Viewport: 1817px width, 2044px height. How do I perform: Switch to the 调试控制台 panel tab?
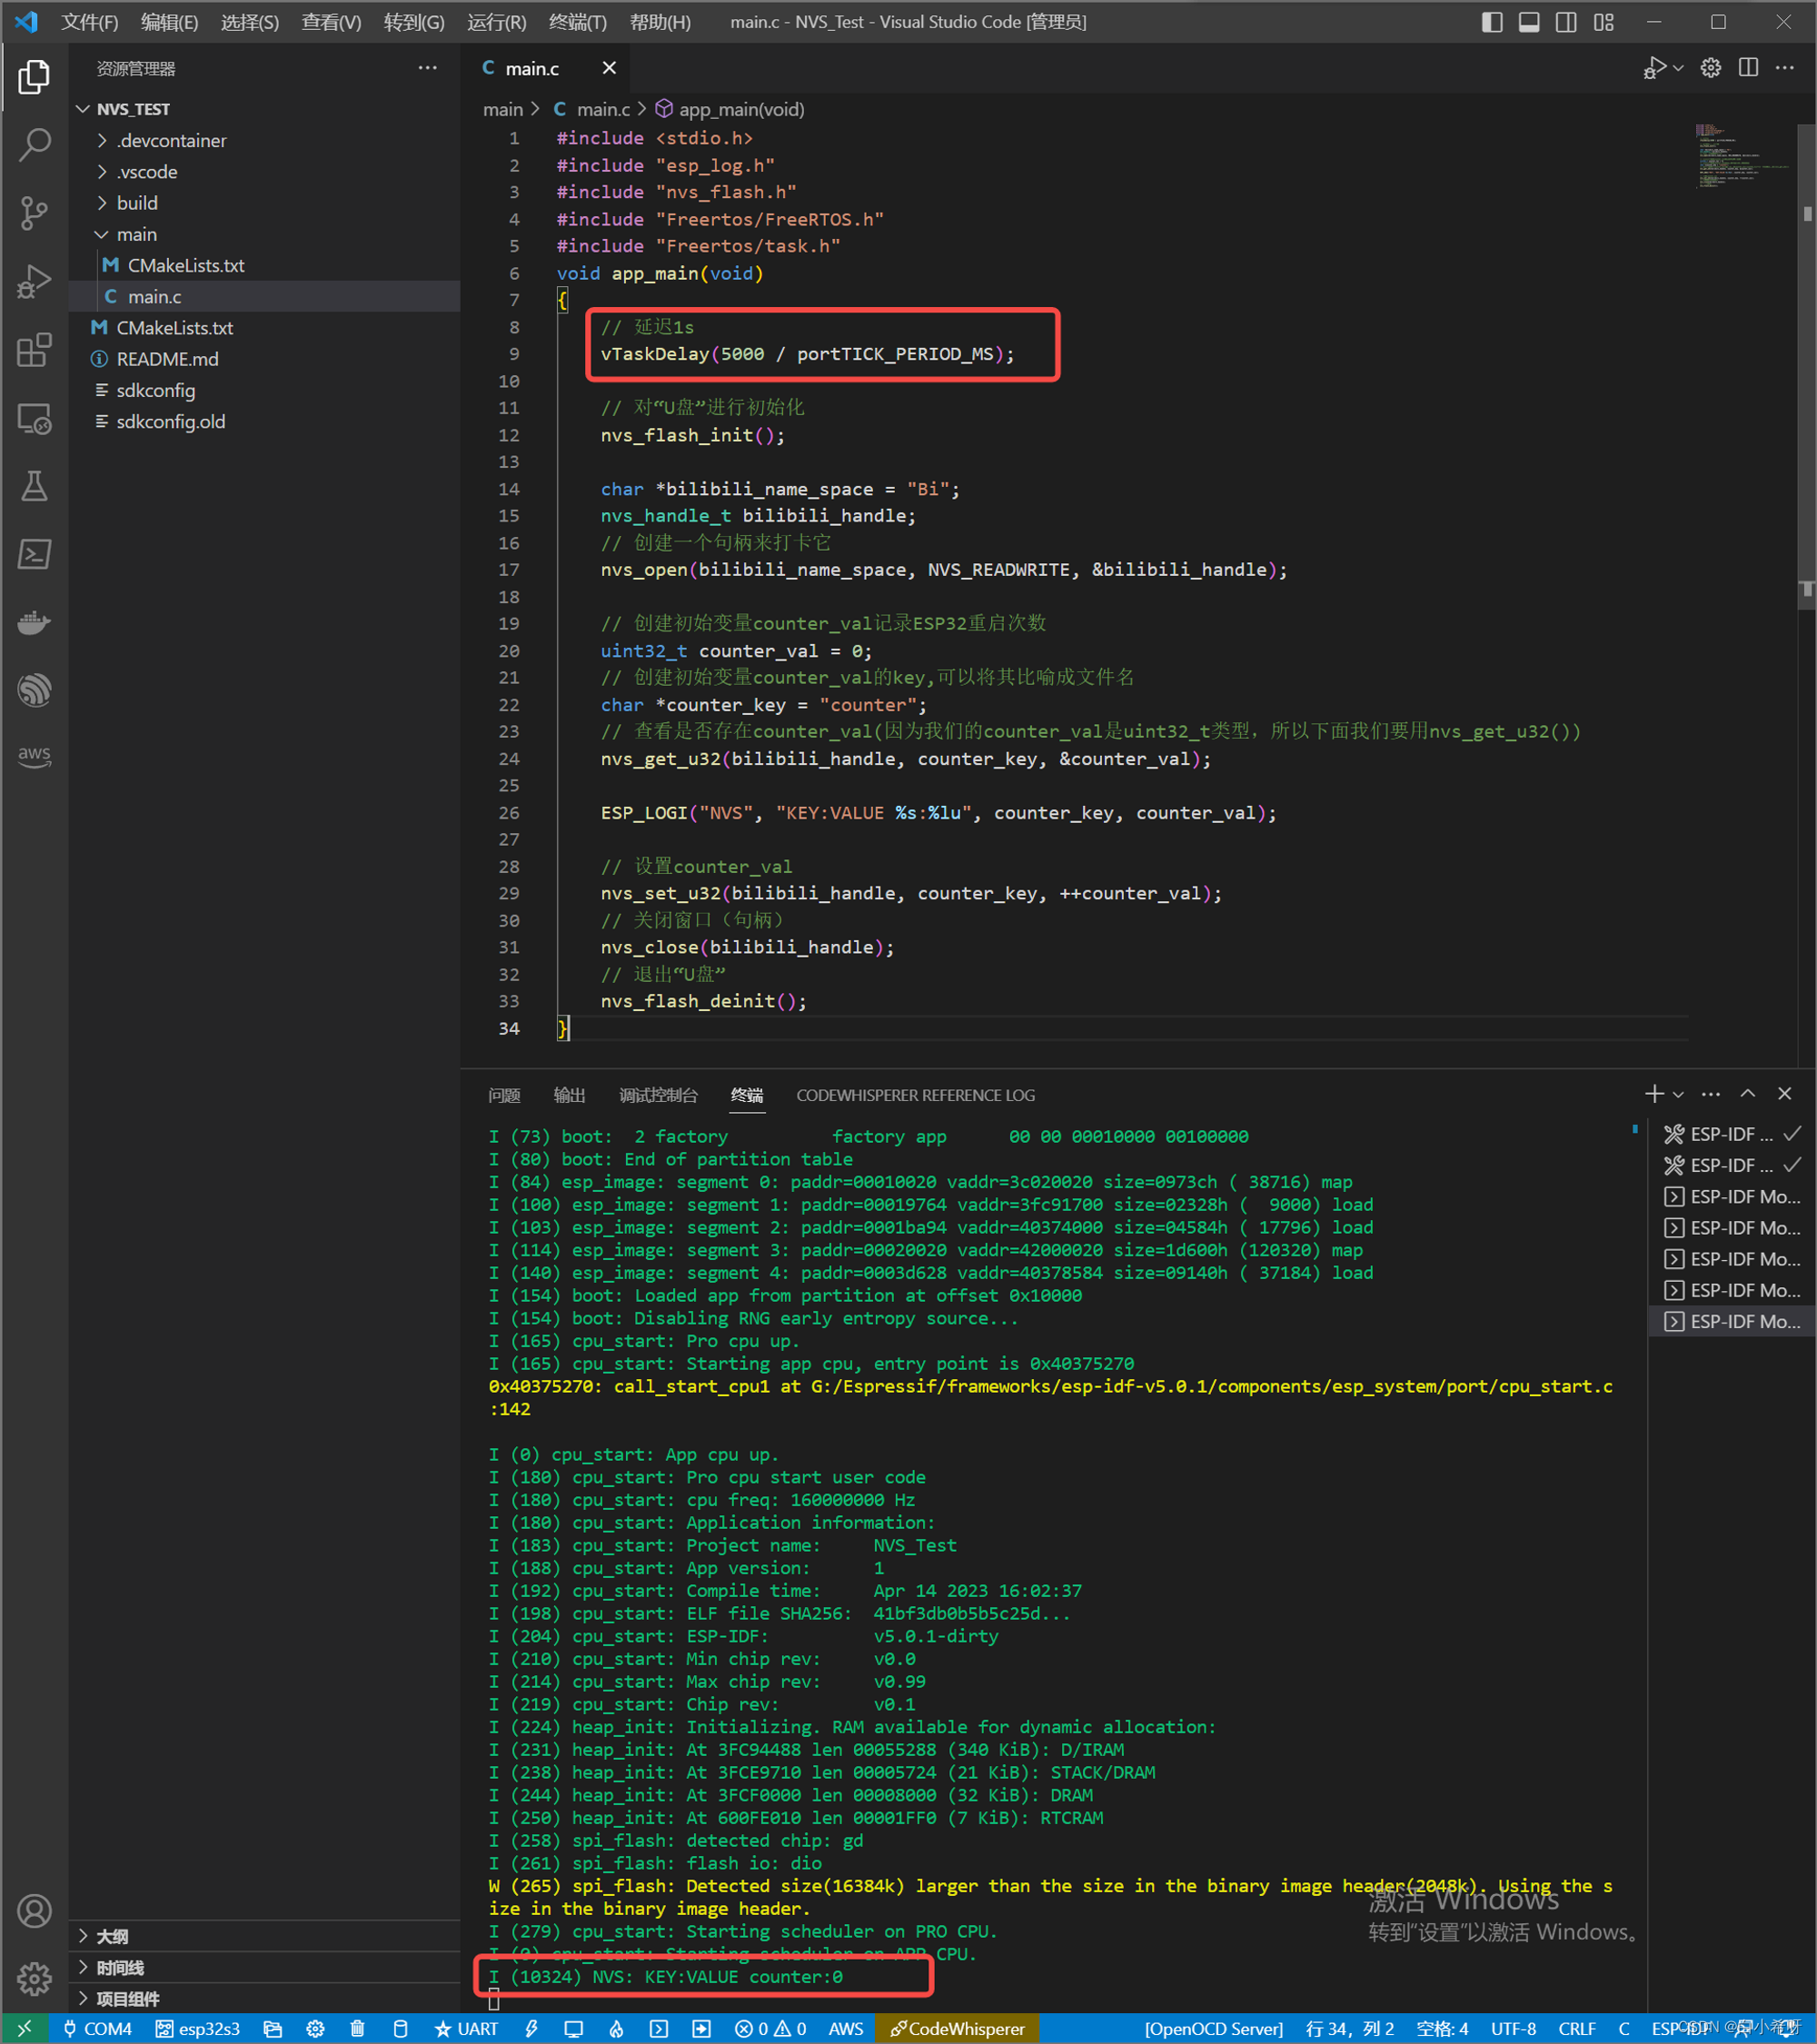(657, 1095)
